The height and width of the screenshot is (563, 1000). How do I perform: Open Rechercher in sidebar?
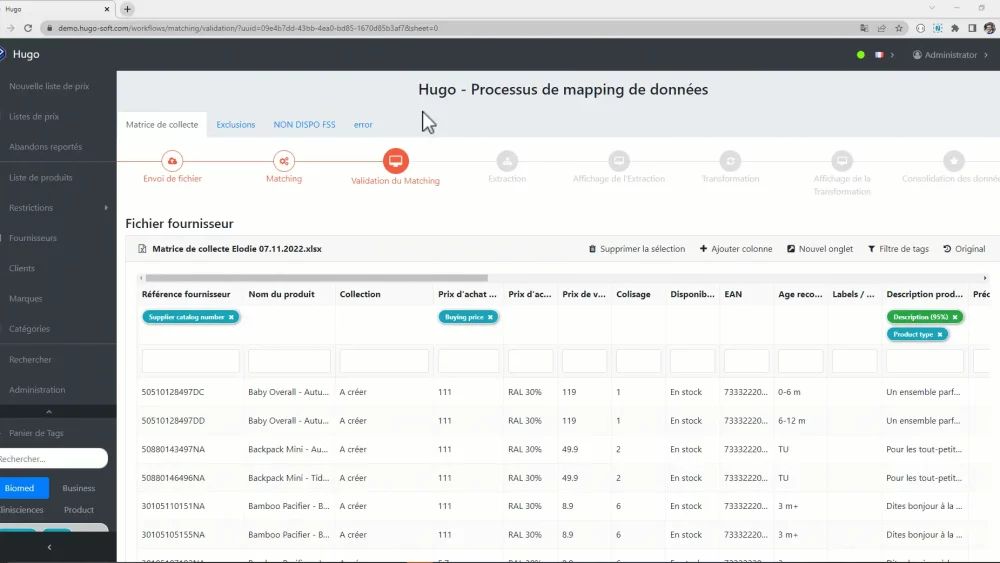click(x=30, y=360)
